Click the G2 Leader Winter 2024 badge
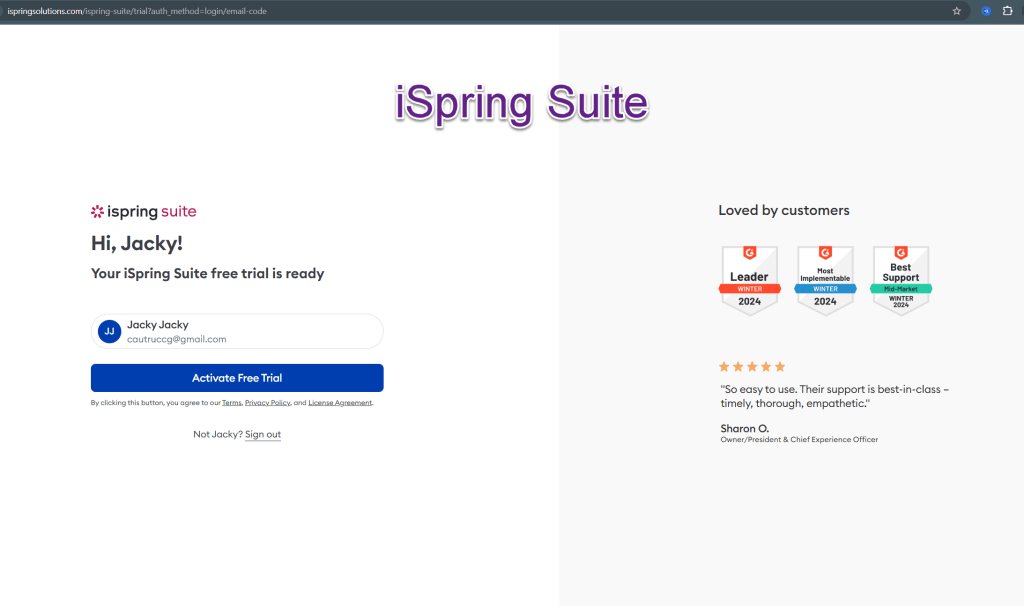 749,280
